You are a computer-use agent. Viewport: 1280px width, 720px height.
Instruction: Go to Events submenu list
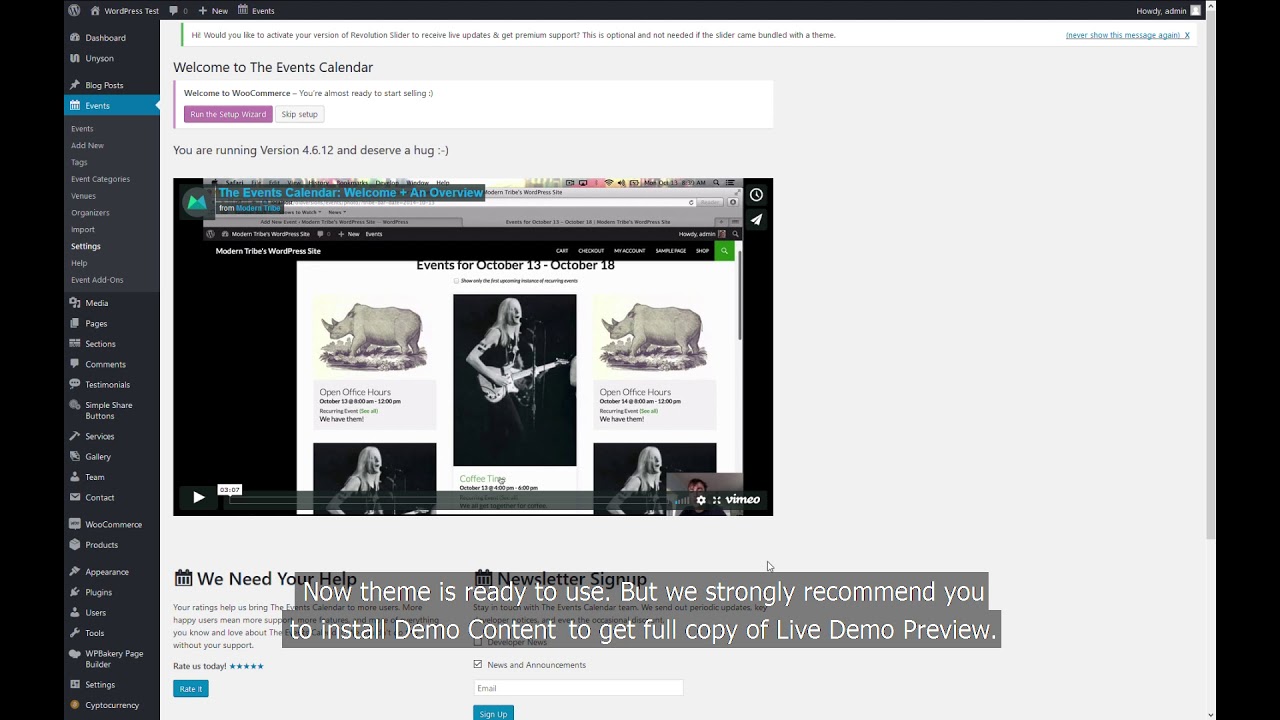pos(82,128)
